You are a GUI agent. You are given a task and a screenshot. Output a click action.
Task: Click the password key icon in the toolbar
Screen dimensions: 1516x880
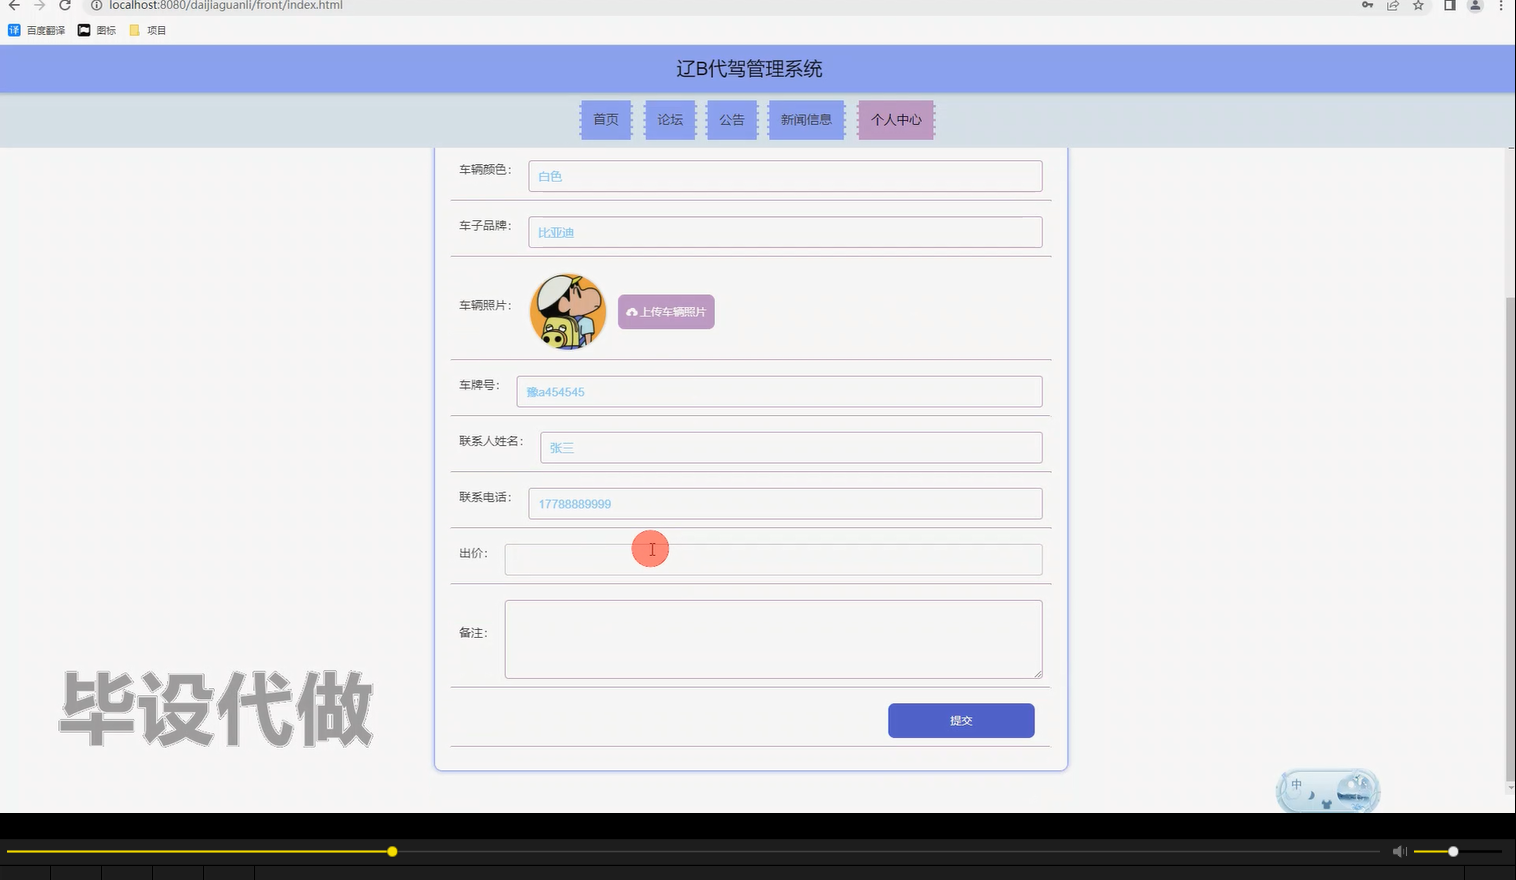(x=1367, y=5)
